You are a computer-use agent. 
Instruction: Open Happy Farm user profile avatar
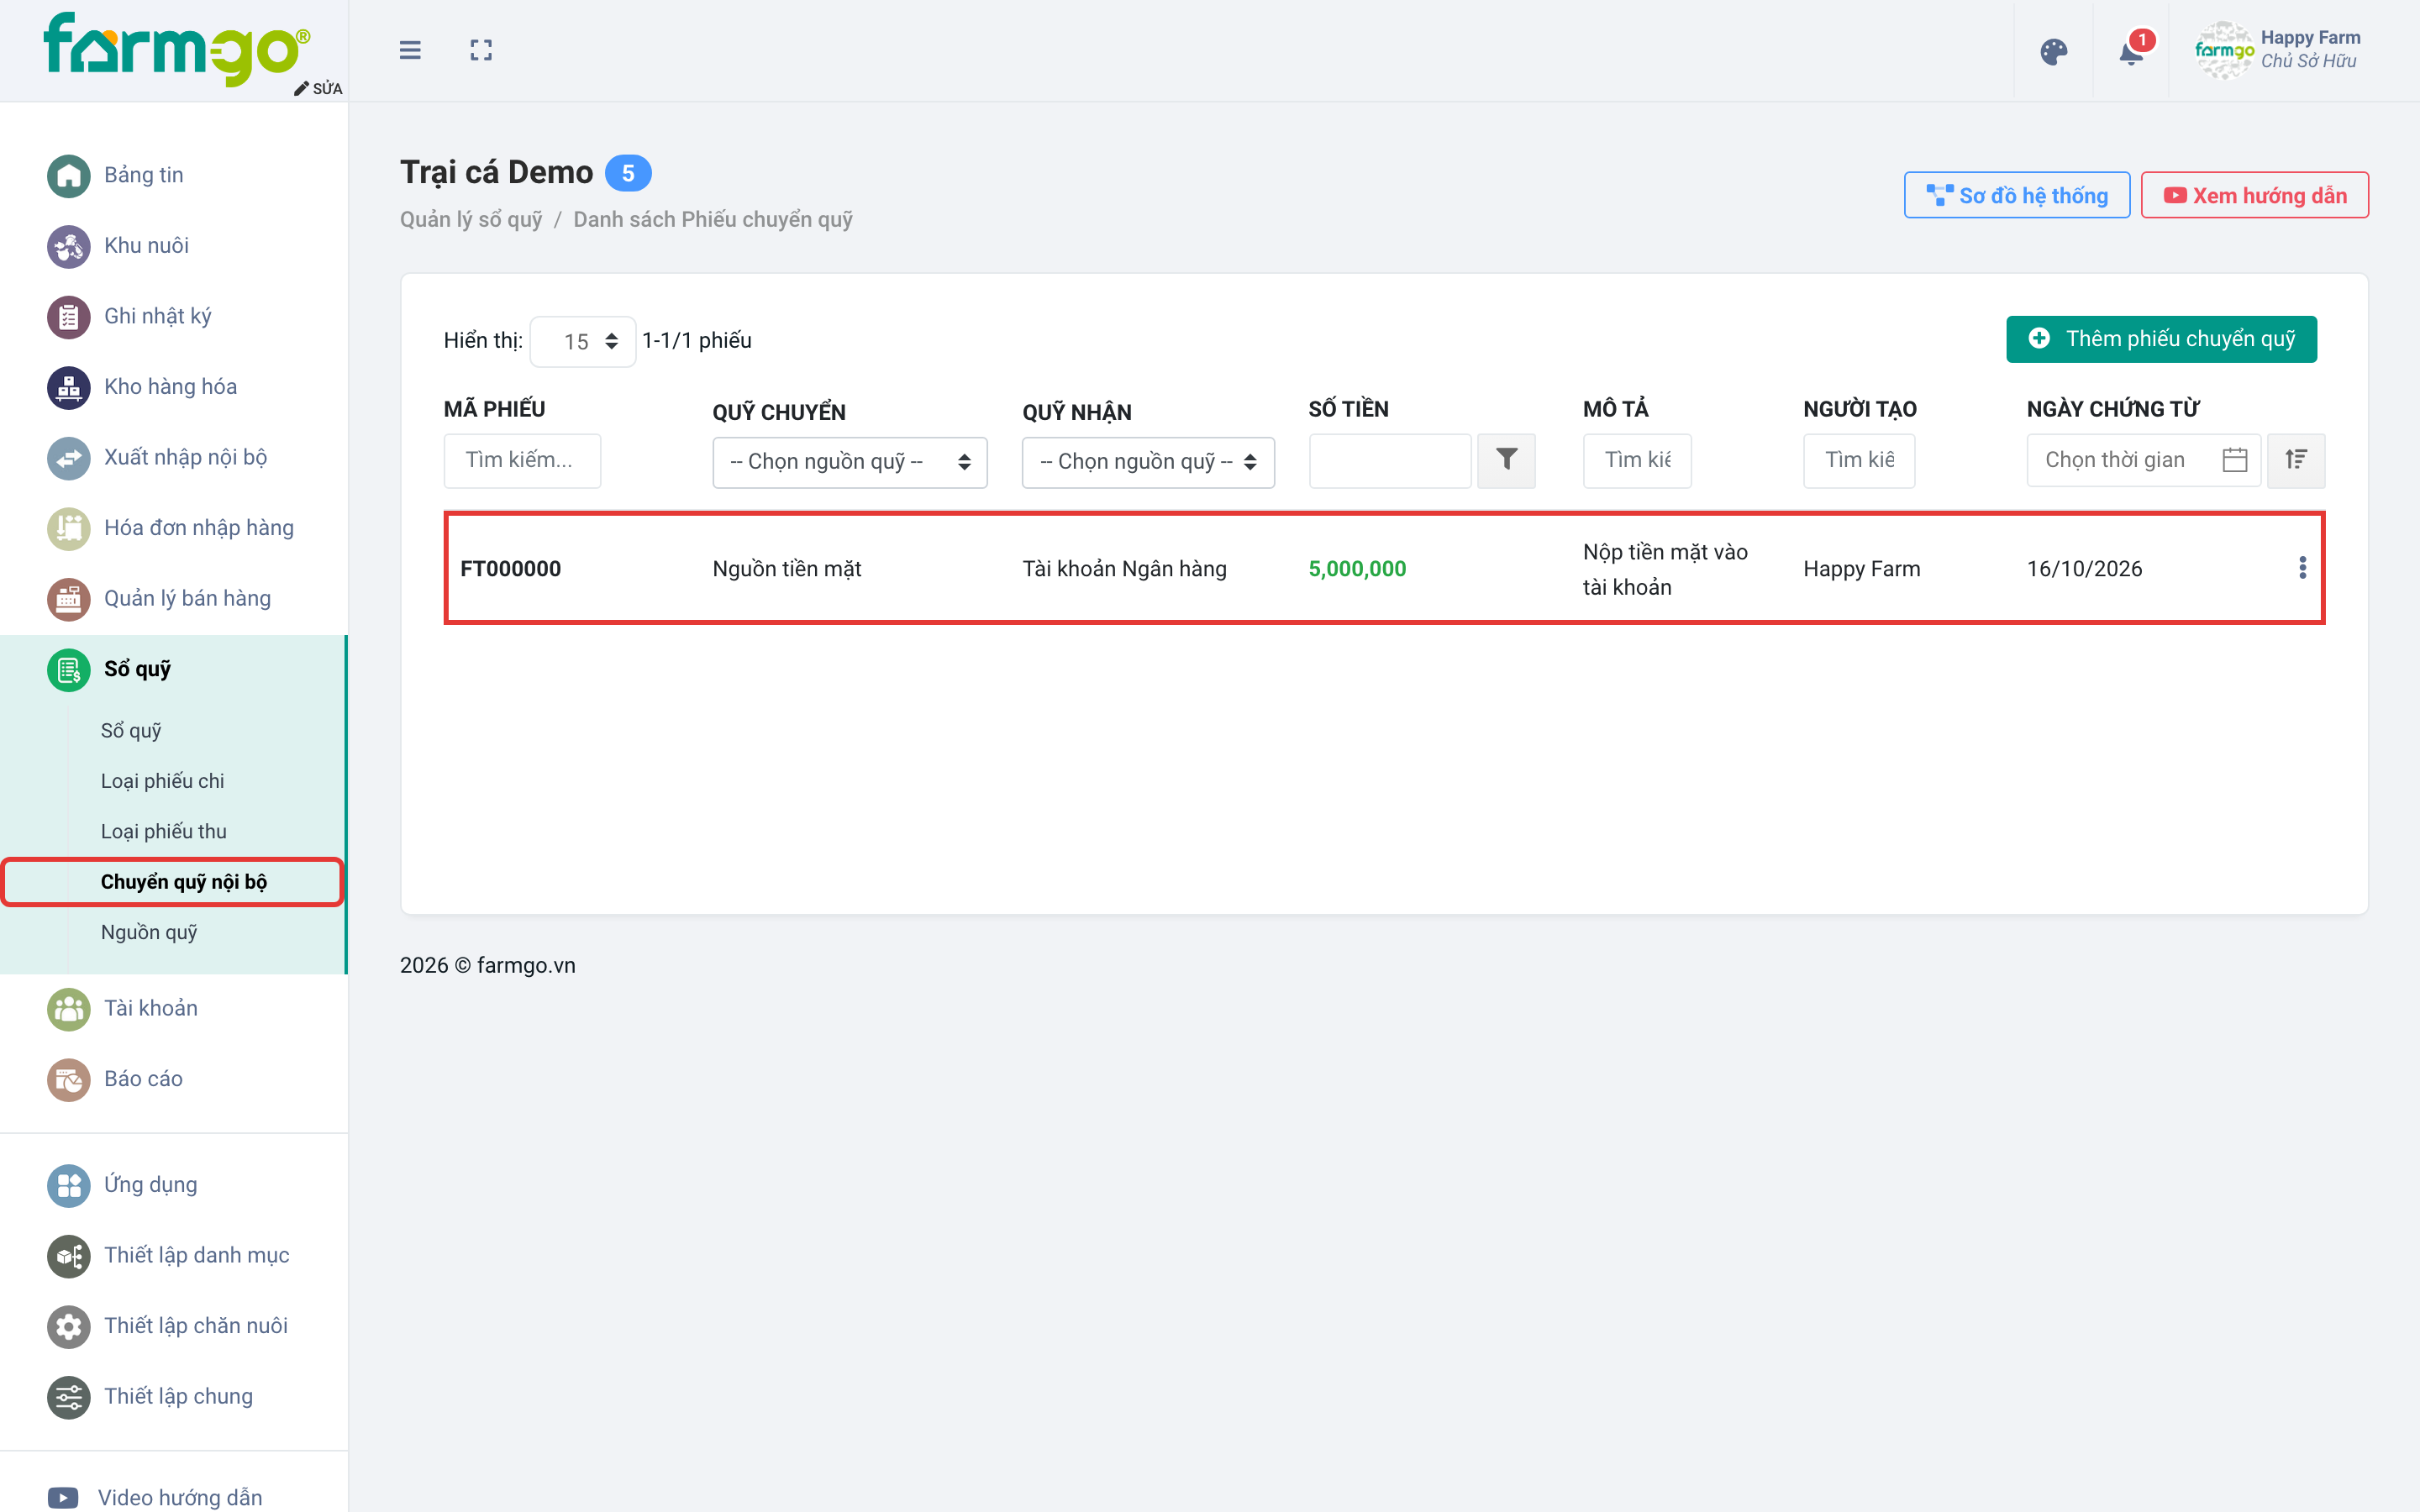[2224, 50]
